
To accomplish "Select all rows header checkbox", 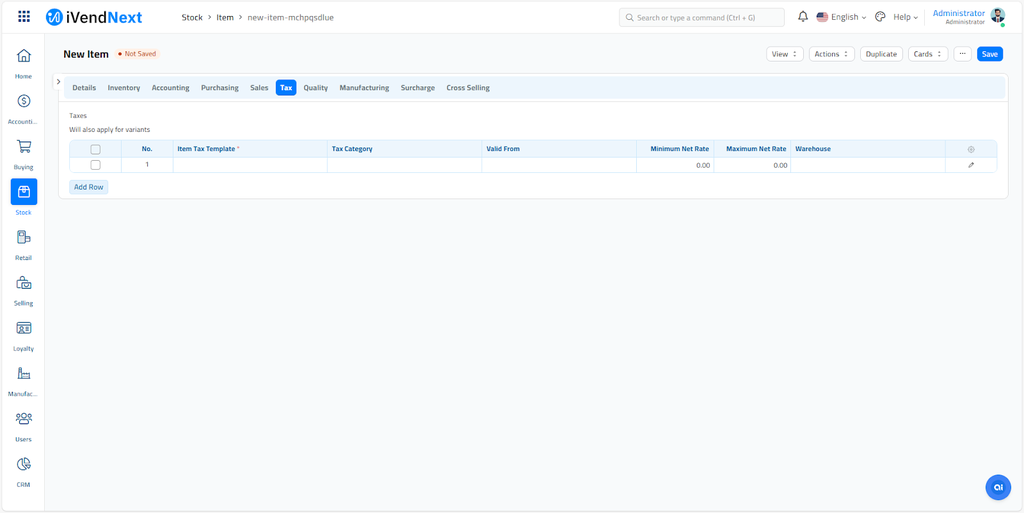I will pos(95,149).
